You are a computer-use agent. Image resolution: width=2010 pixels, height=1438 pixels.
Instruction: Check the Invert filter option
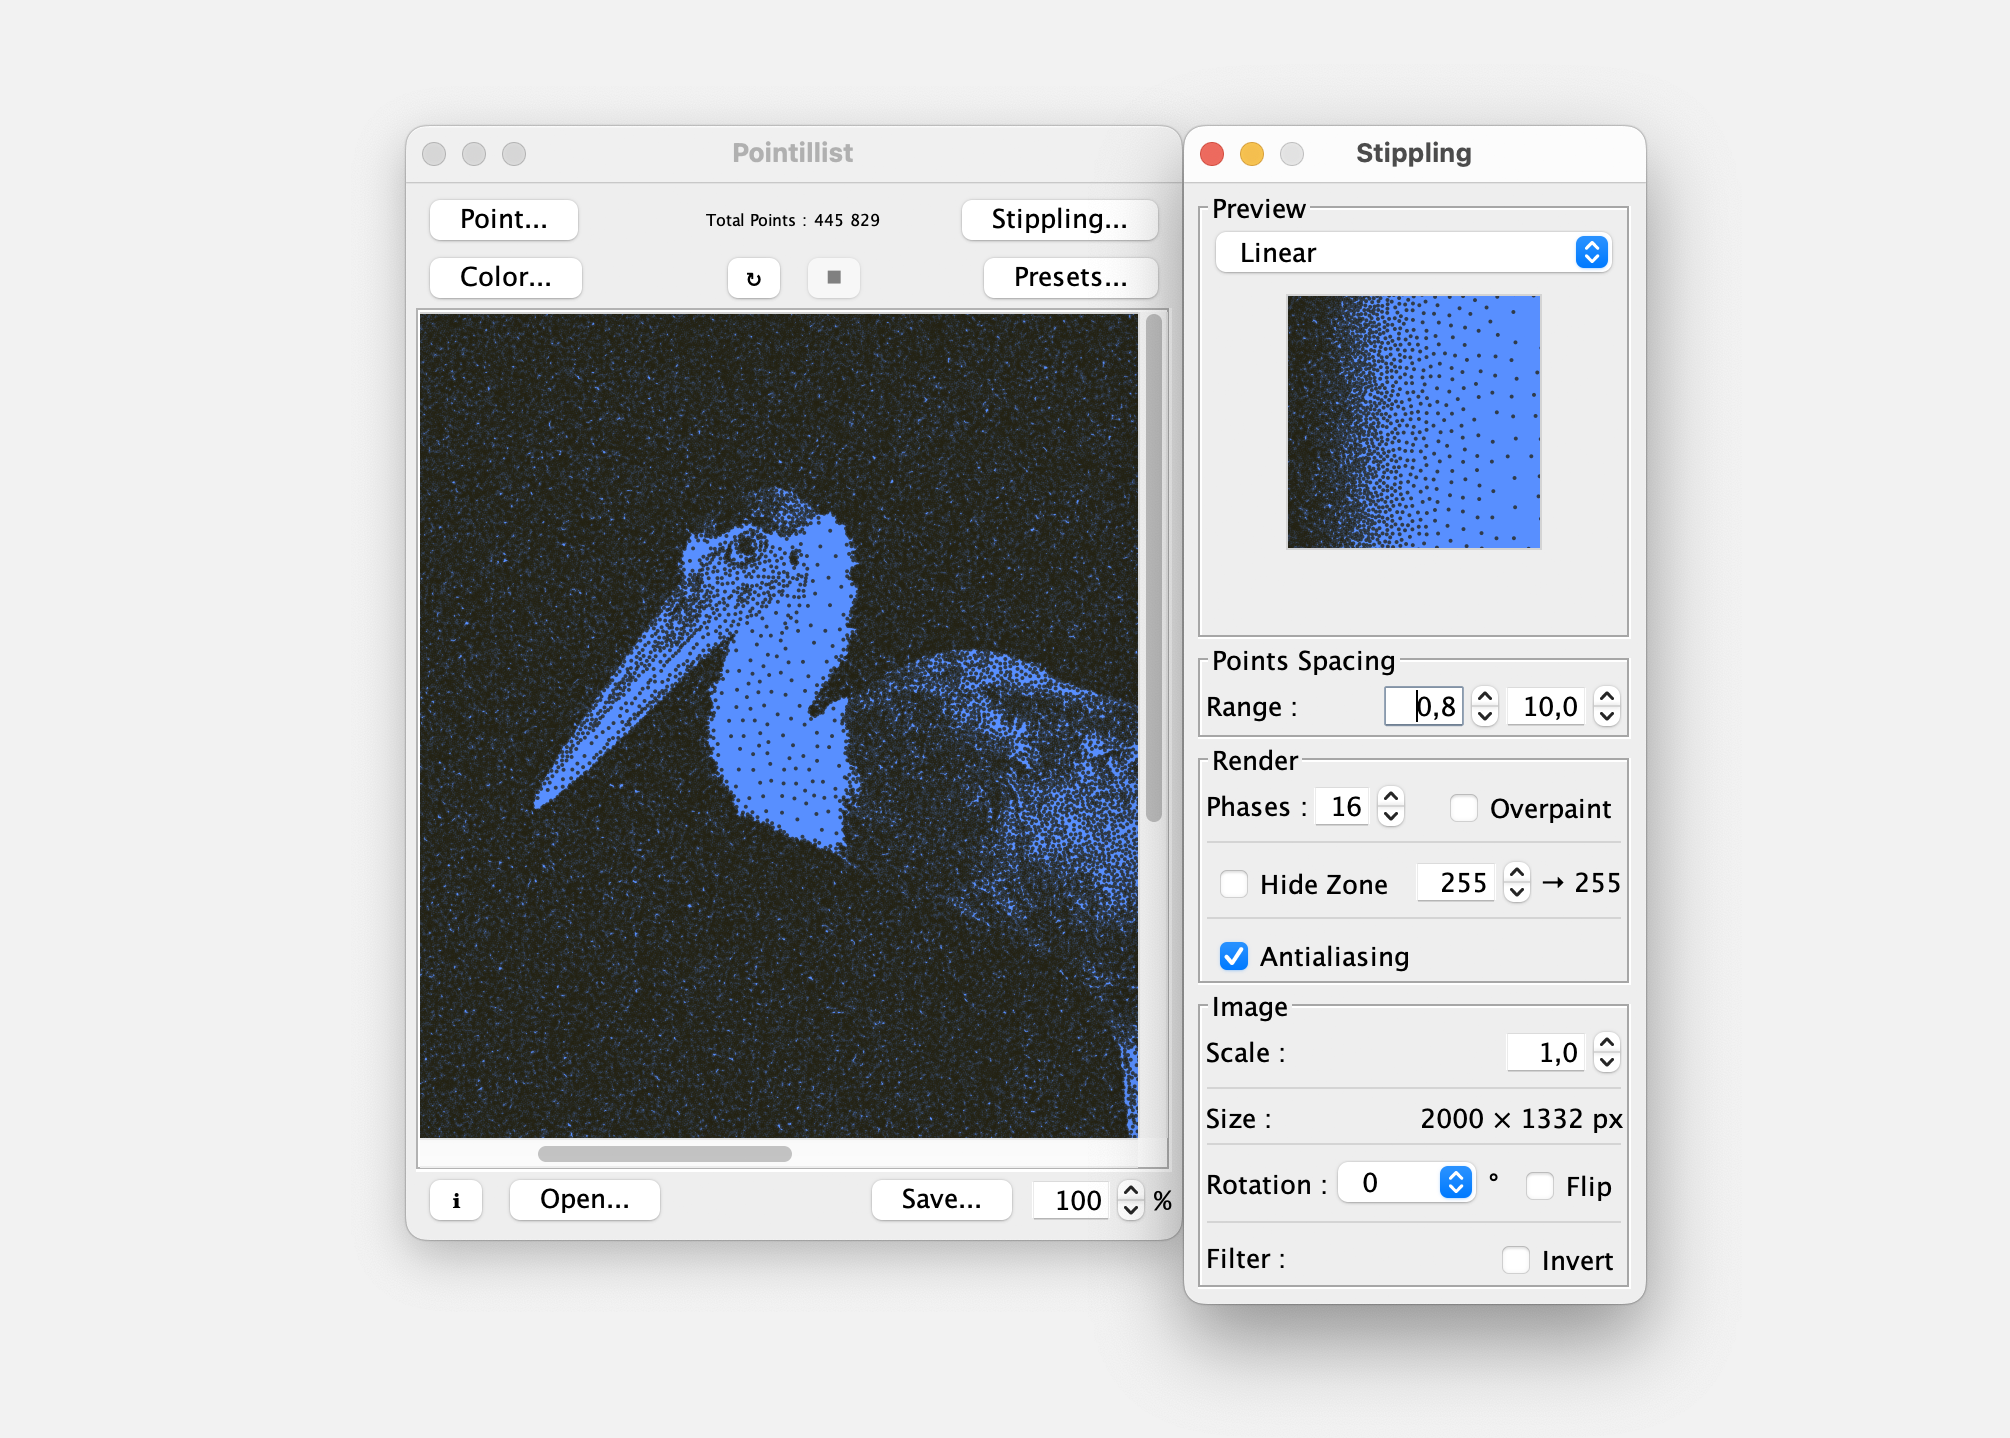click(x=1516, y=1260)
